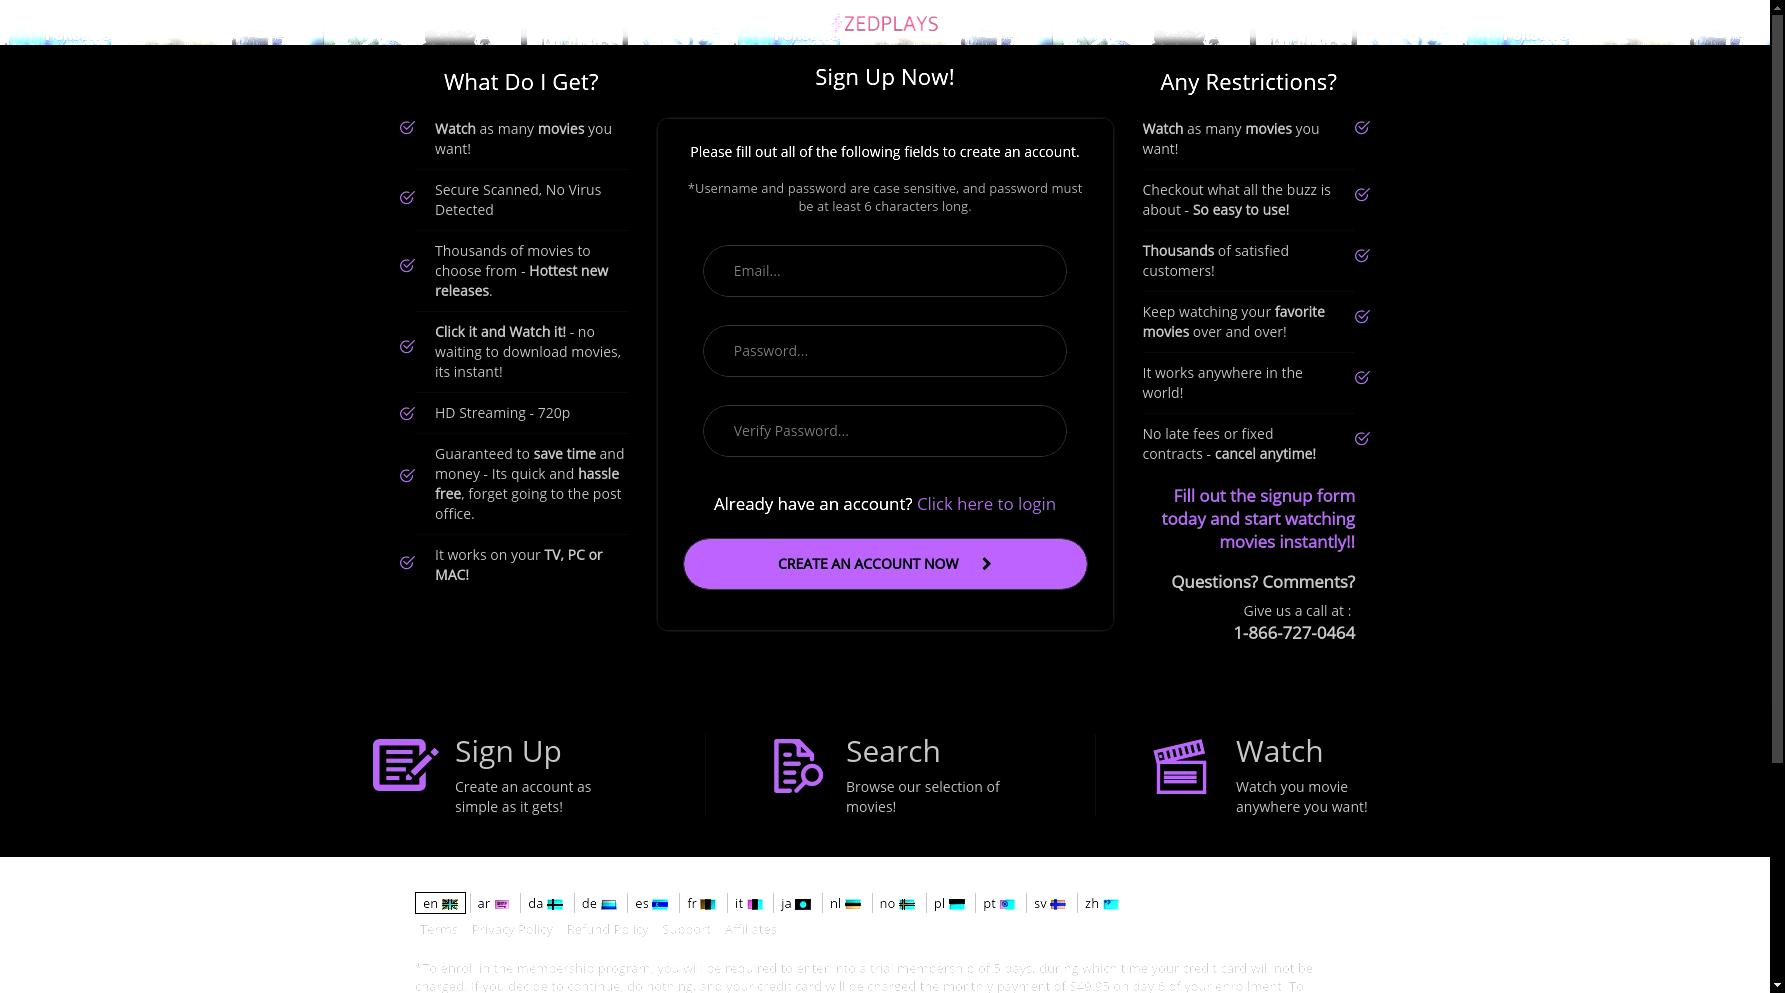Click the Email input field
1785x993 pixels.
(884, 271)
